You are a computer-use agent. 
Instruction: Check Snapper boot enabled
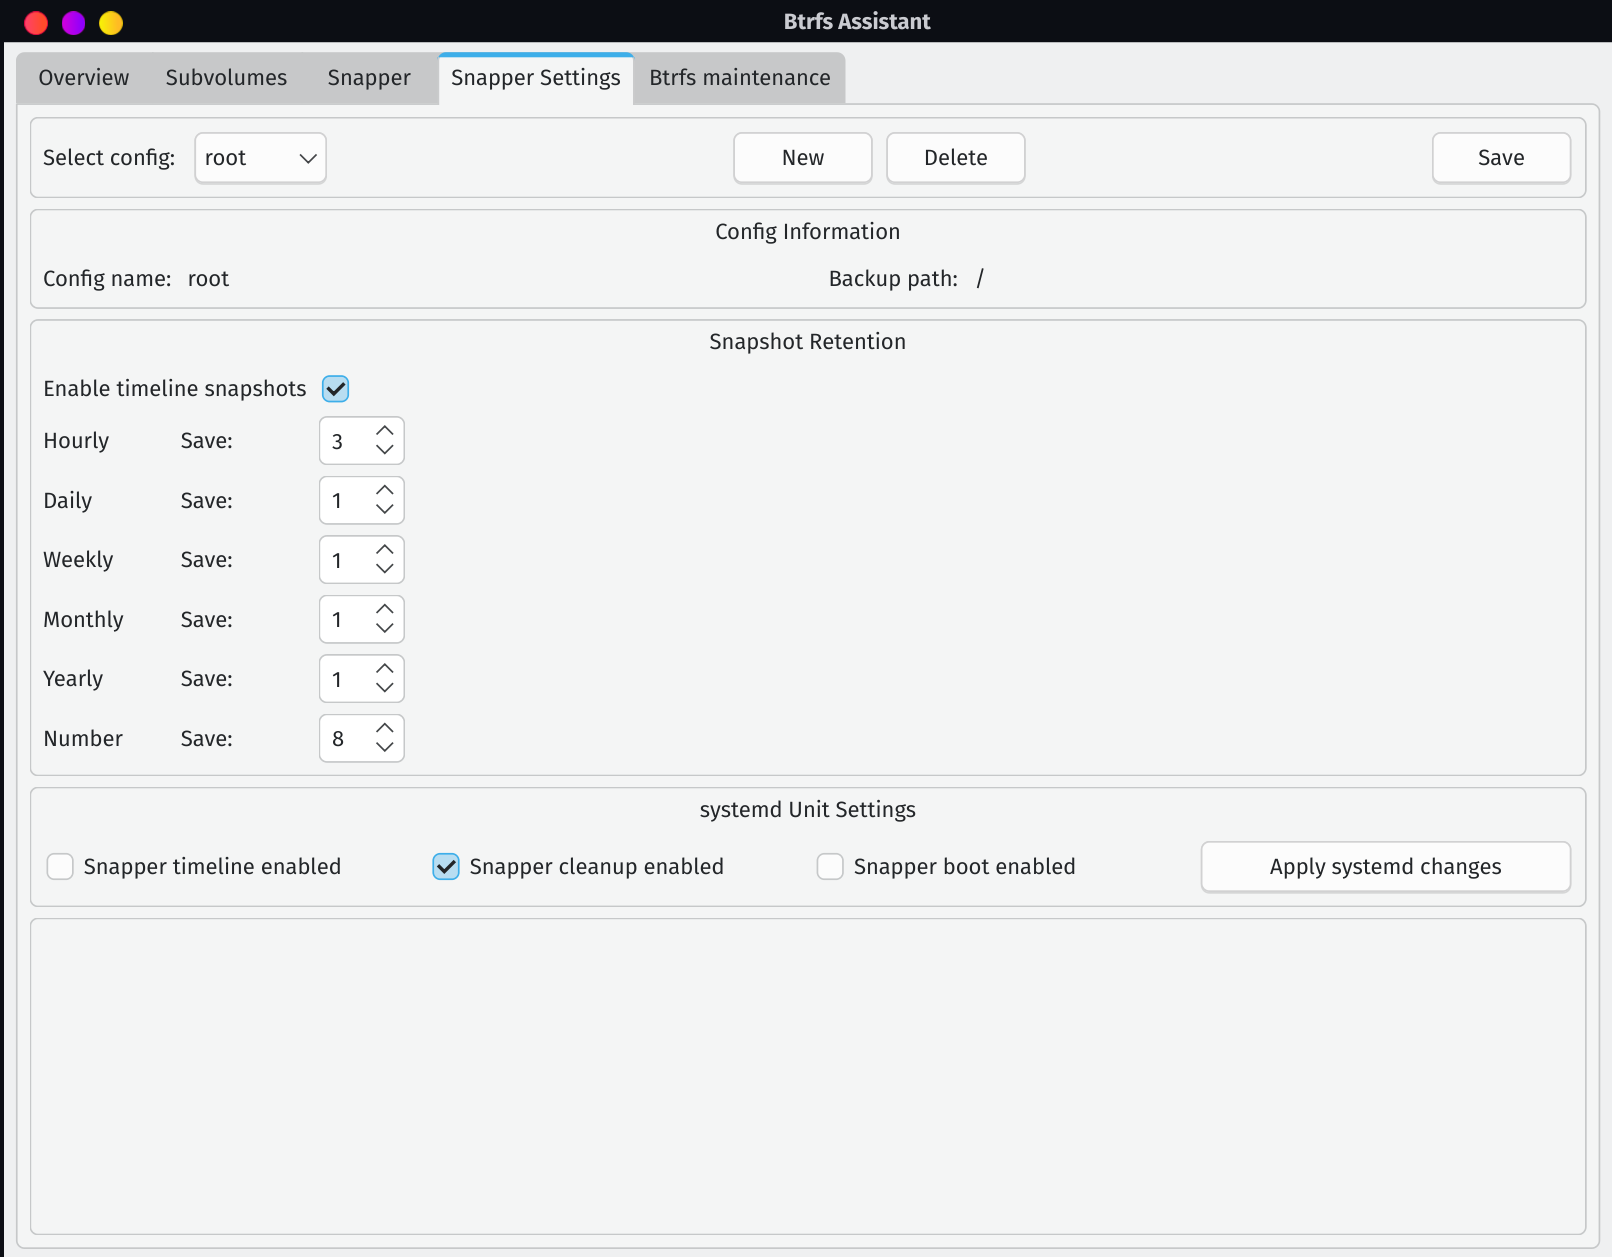(830, 867)
